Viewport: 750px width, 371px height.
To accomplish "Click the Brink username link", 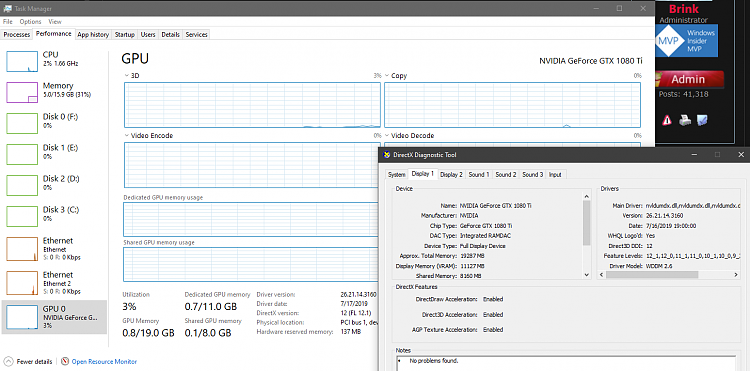I will pyautogui.click(x=684, y=9).
